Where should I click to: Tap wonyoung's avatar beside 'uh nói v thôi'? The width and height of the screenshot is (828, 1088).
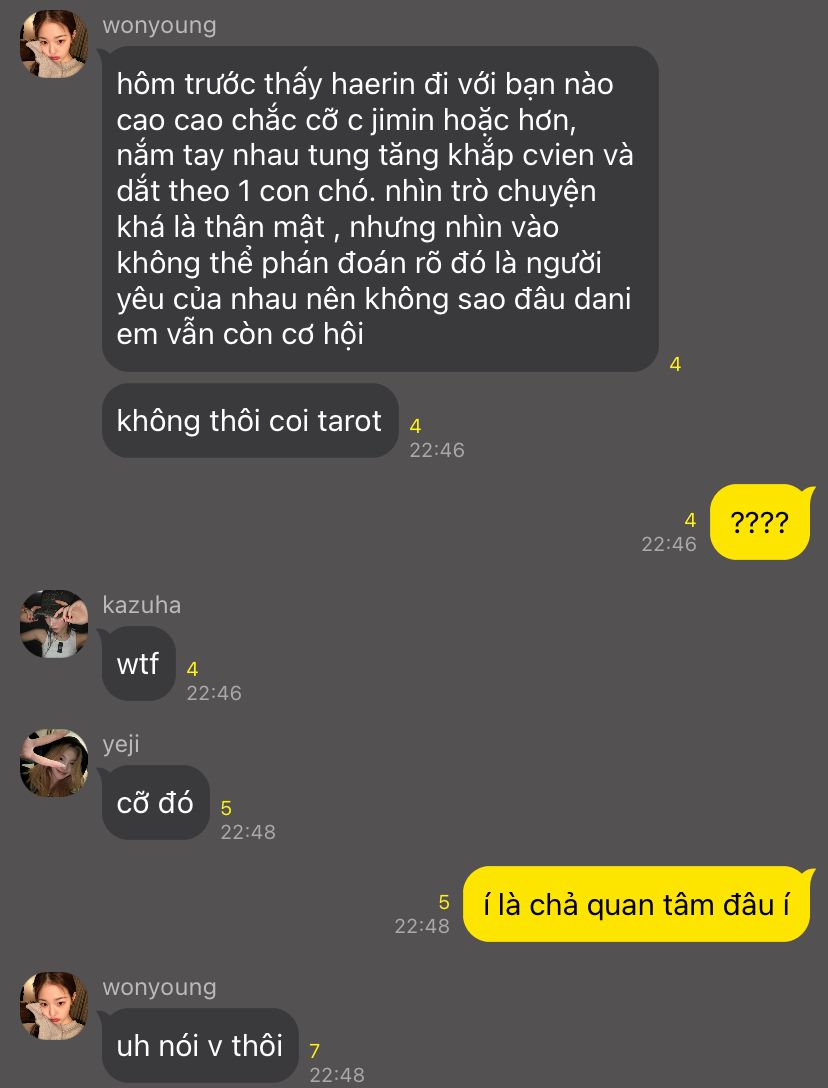53,1005
